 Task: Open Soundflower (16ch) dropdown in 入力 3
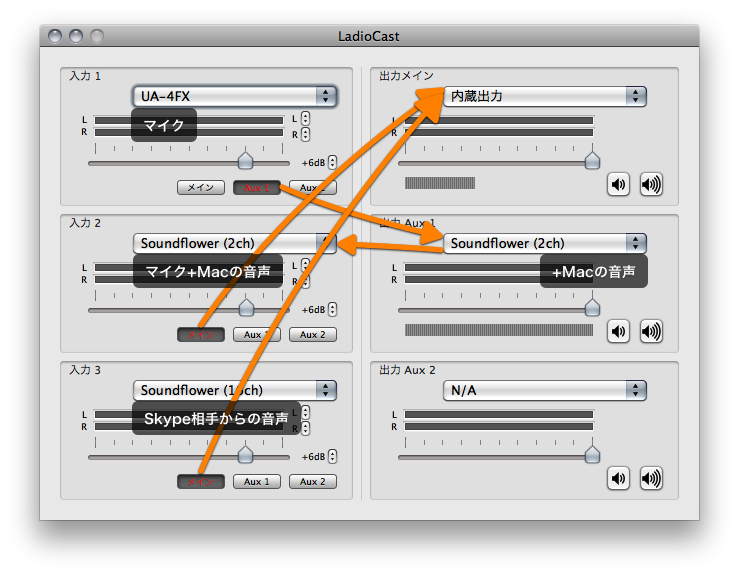pos(235,390)
